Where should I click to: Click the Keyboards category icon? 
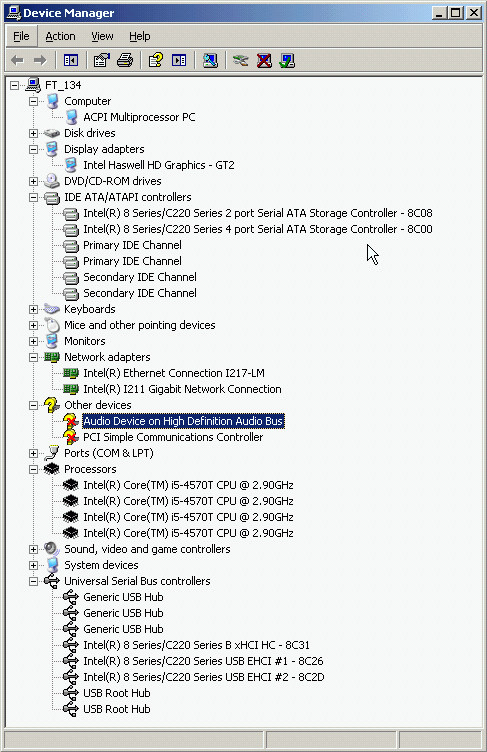tap(52, 309)
